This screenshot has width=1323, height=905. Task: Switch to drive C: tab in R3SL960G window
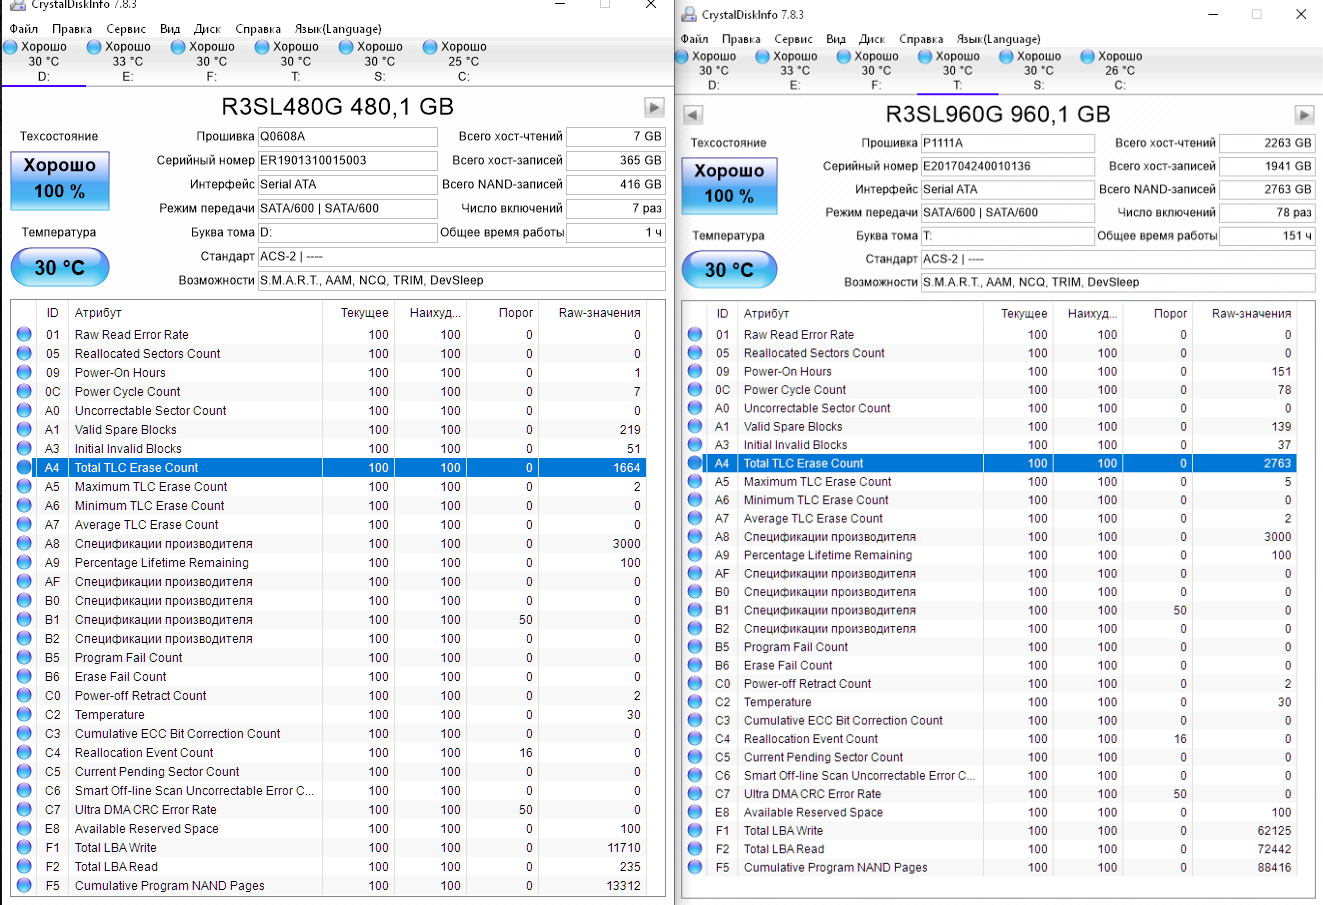[1120, 70]
